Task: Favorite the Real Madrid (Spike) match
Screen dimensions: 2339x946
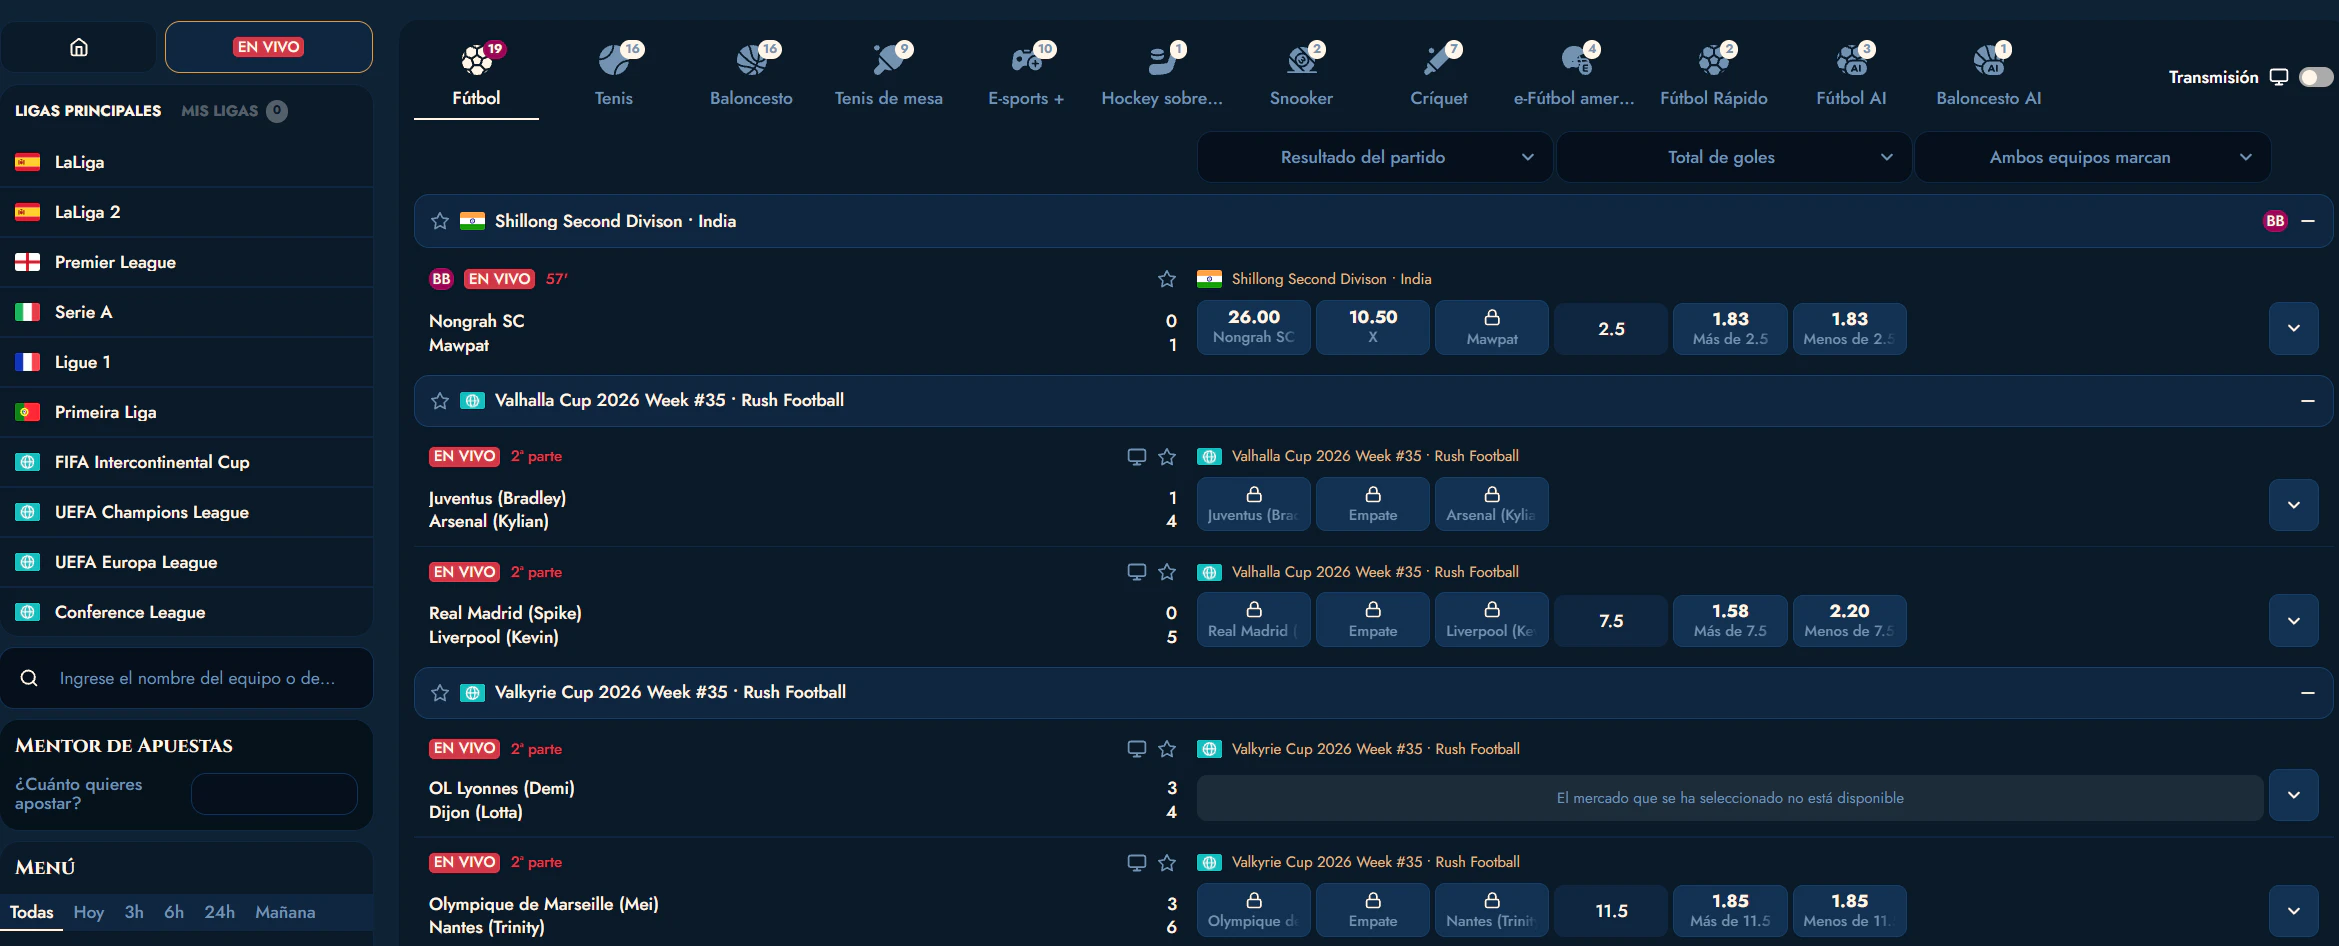Action: click(x=1167, y=572)
